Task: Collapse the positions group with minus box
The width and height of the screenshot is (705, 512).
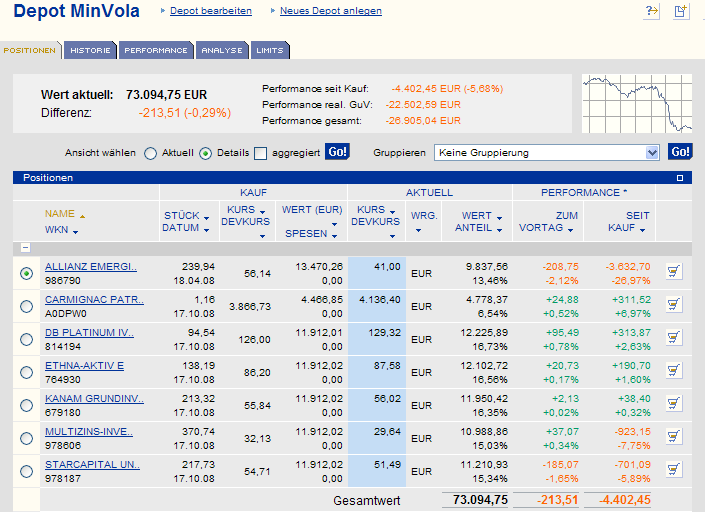Action: tap(25, 248)
